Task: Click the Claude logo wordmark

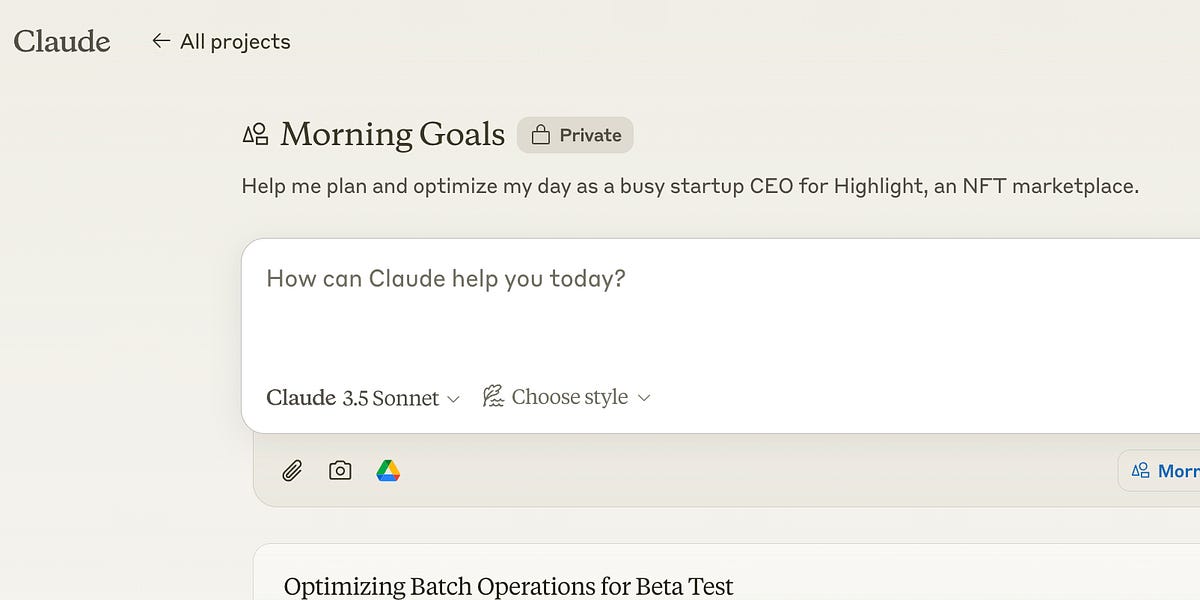Action: pyautogui.click(x=62, y=41)
